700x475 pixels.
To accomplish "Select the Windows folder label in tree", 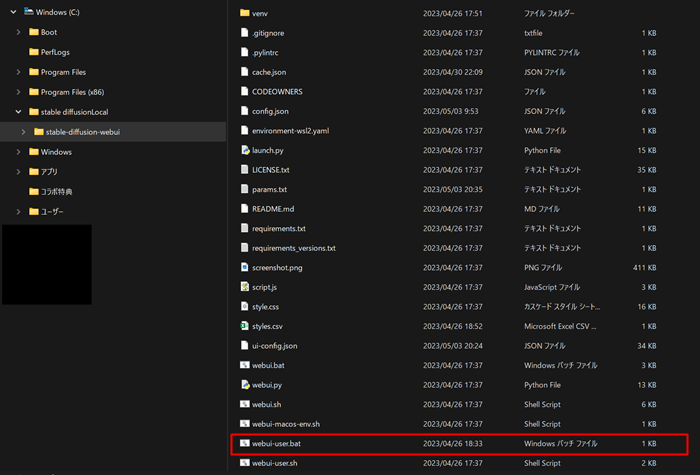I will pyautogui.click(x=56, y=152).
